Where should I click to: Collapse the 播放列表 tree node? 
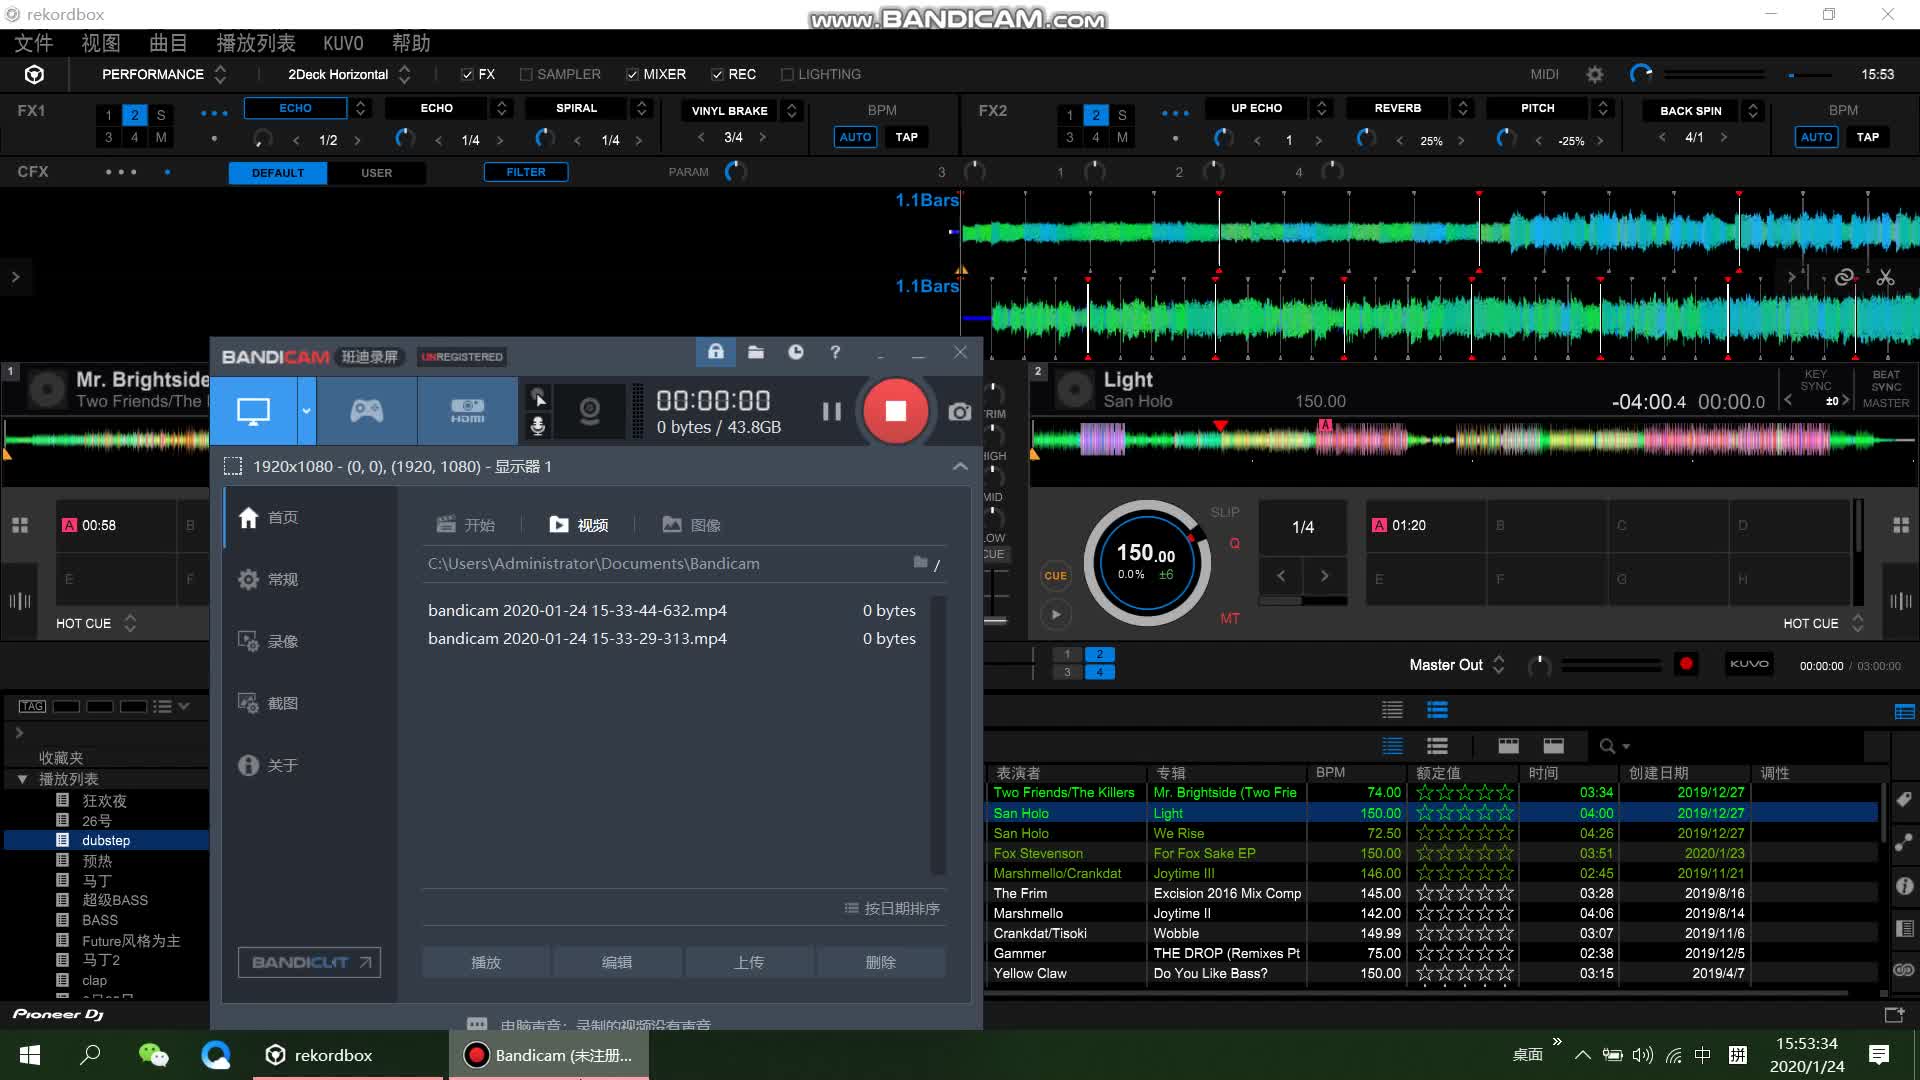click(x=22, y=778)
